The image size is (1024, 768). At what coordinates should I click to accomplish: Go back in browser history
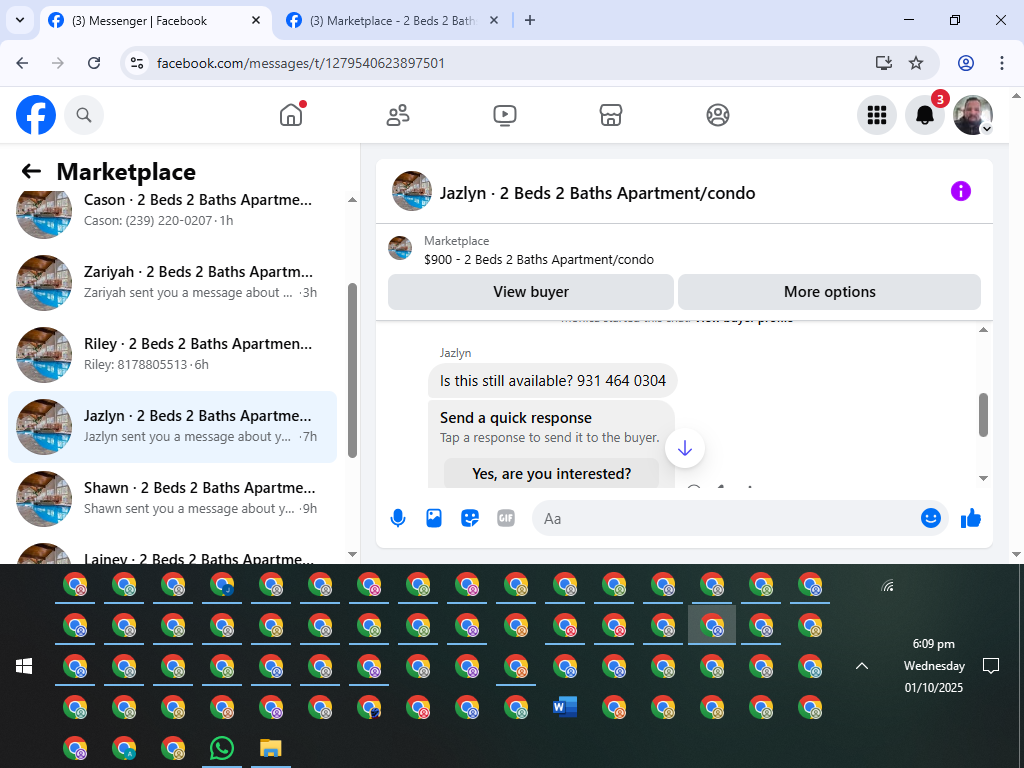click(x=22, y=63)
